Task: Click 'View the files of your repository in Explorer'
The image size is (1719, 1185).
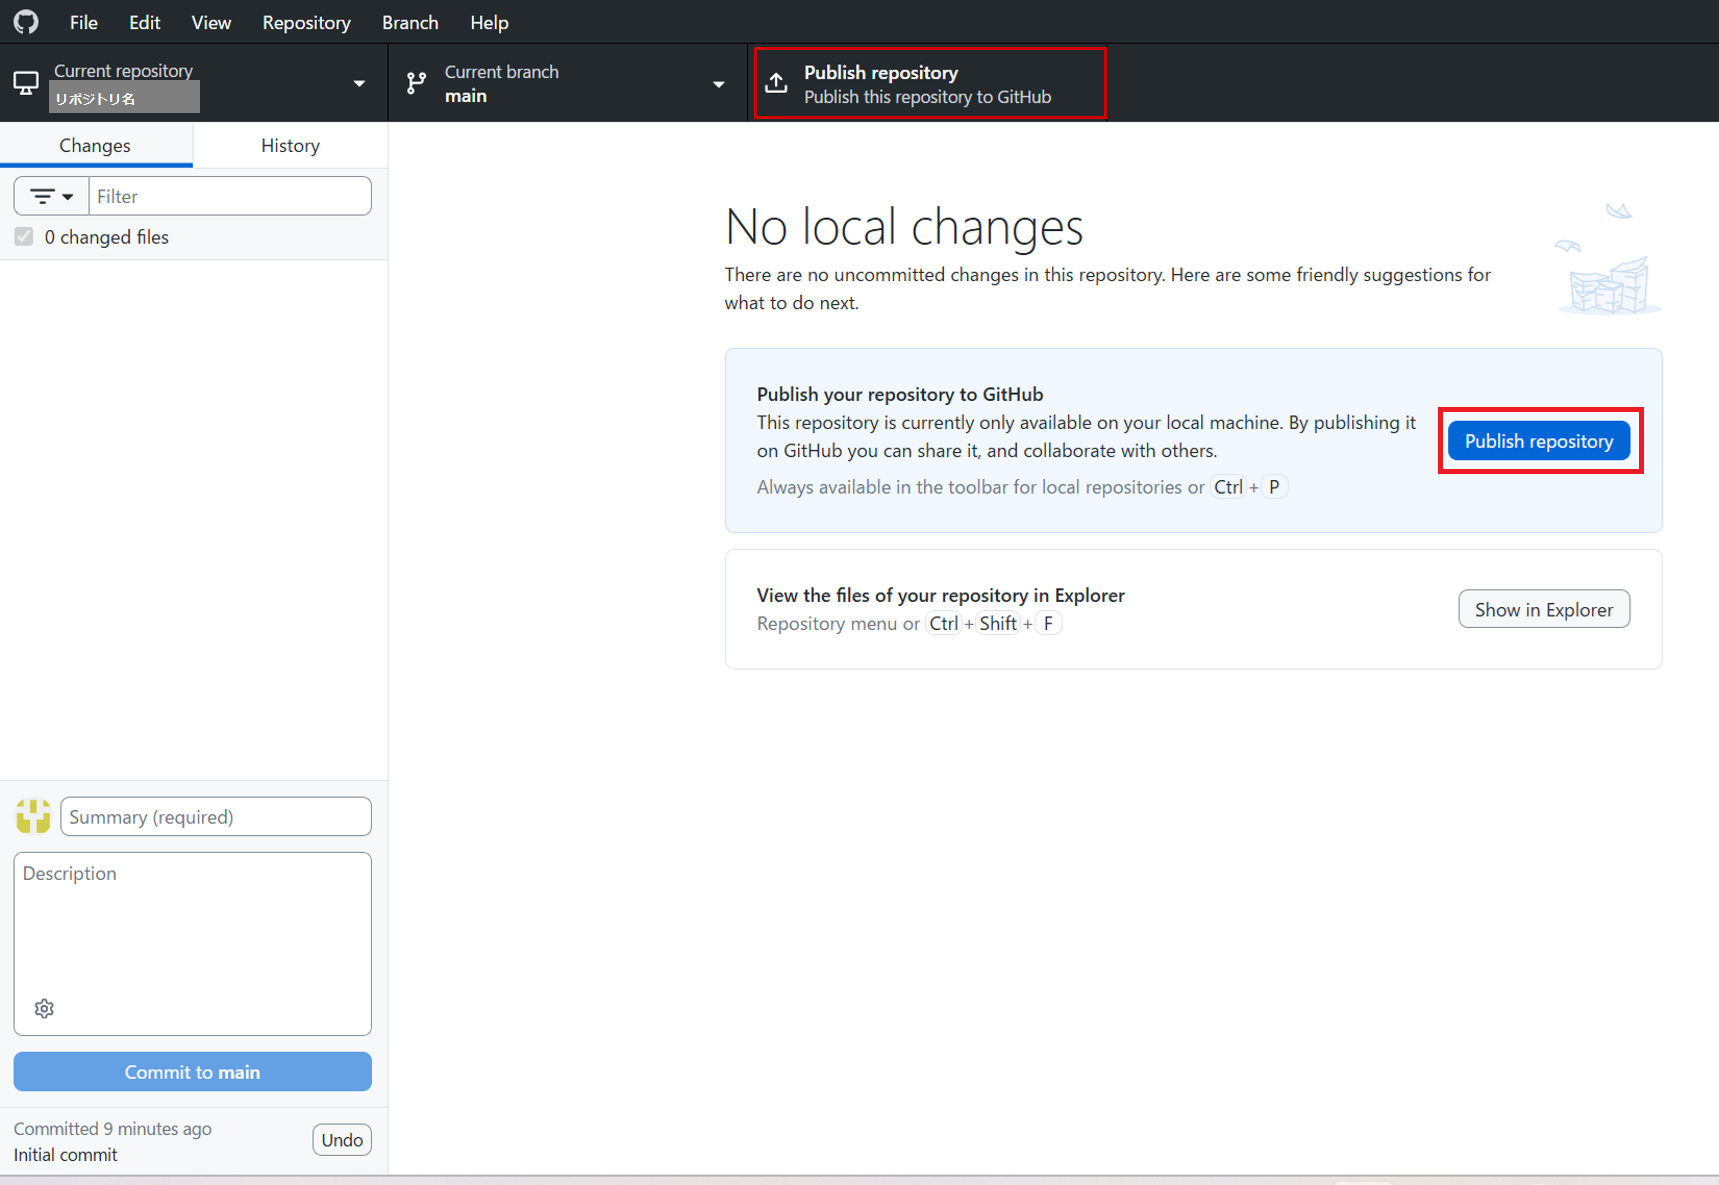Action: 941,595
